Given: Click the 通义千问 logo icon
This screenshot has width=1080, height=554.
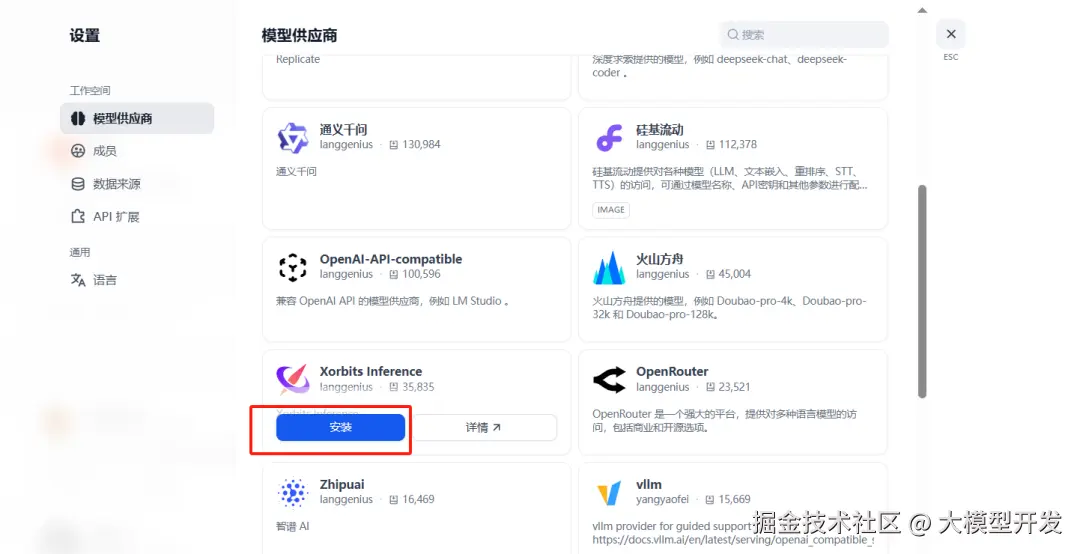Looking at the screenshot, I should pyautogui.click(x=293, y=137).
